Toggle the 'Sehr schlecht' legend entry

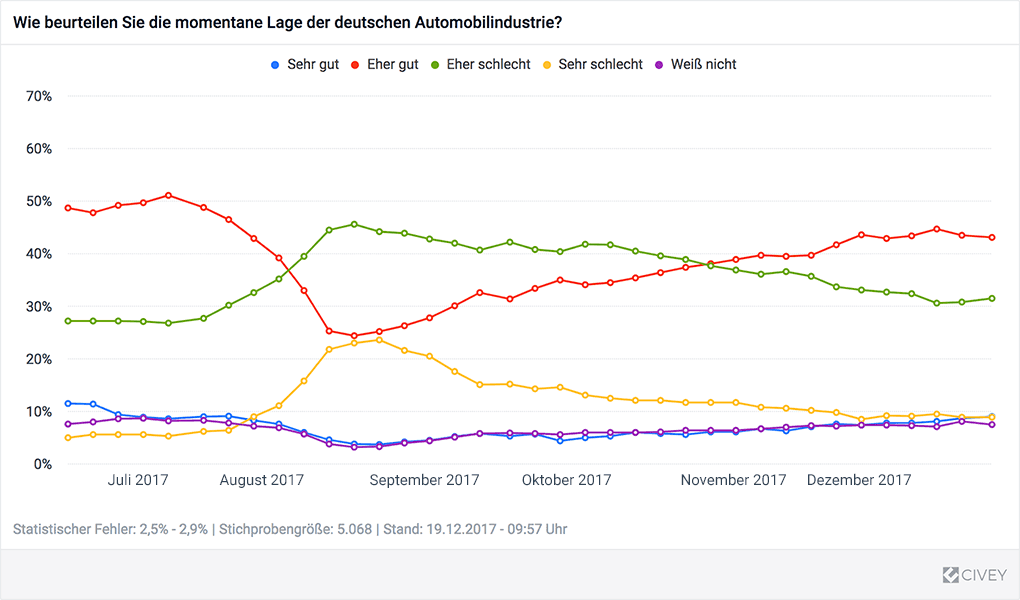click(x=600, y=64)
